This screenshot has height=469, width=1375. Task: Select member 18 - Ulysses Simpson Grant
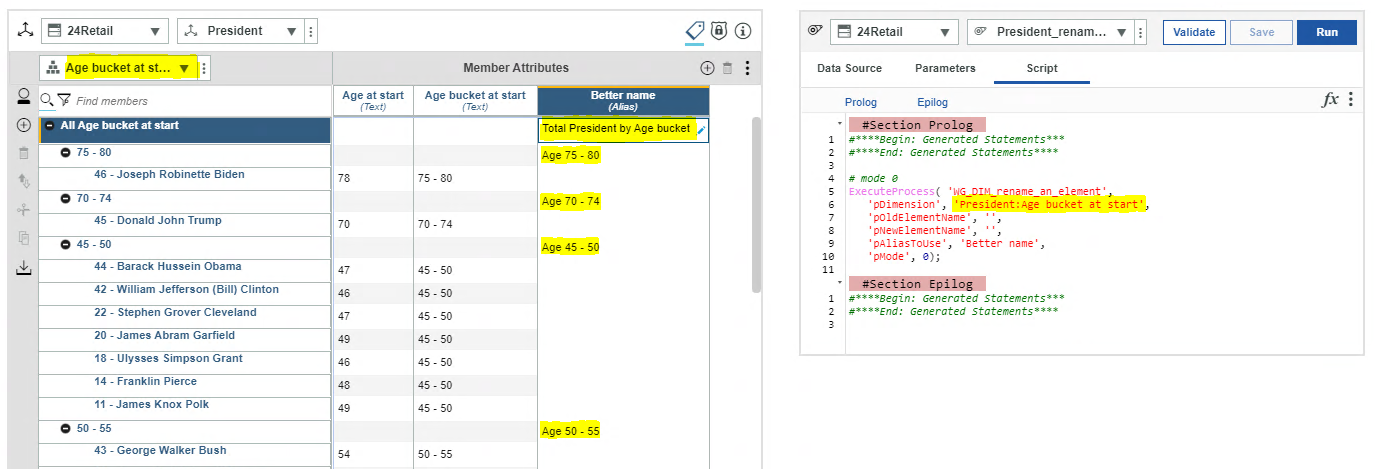click(x=169, y=359)
